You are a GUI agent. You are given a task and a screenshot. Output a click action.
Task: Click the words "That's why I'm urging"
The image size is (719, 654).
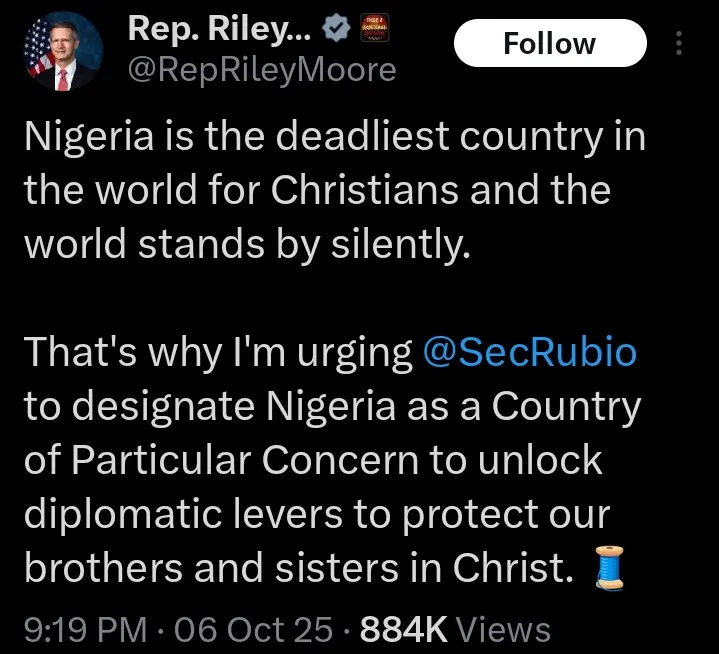pyautogui.click(x=218, y=353)
